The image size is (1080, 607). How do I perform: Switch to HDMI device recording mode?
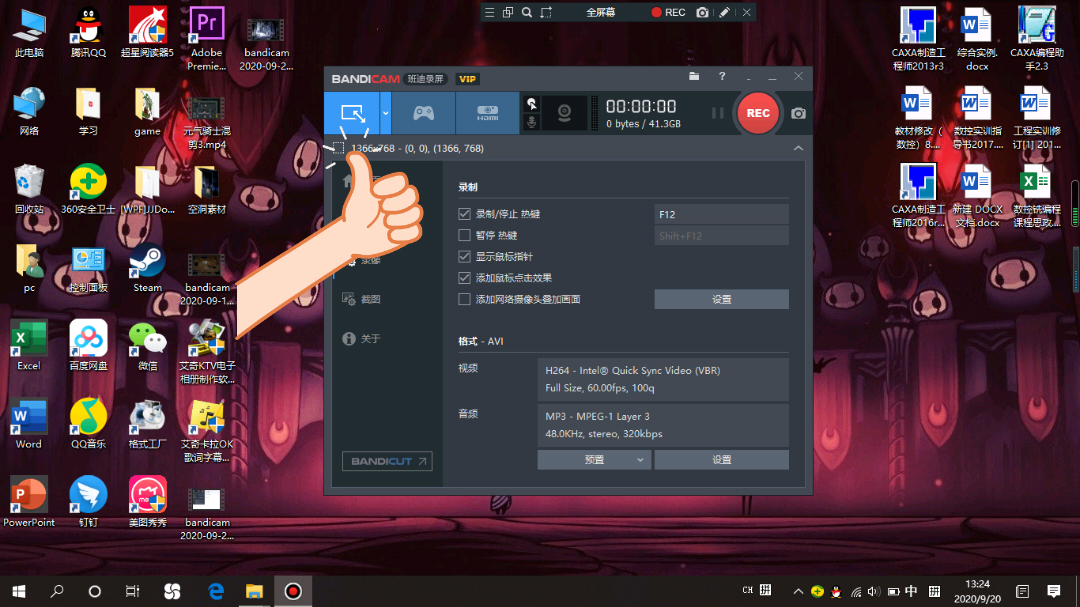487,113
